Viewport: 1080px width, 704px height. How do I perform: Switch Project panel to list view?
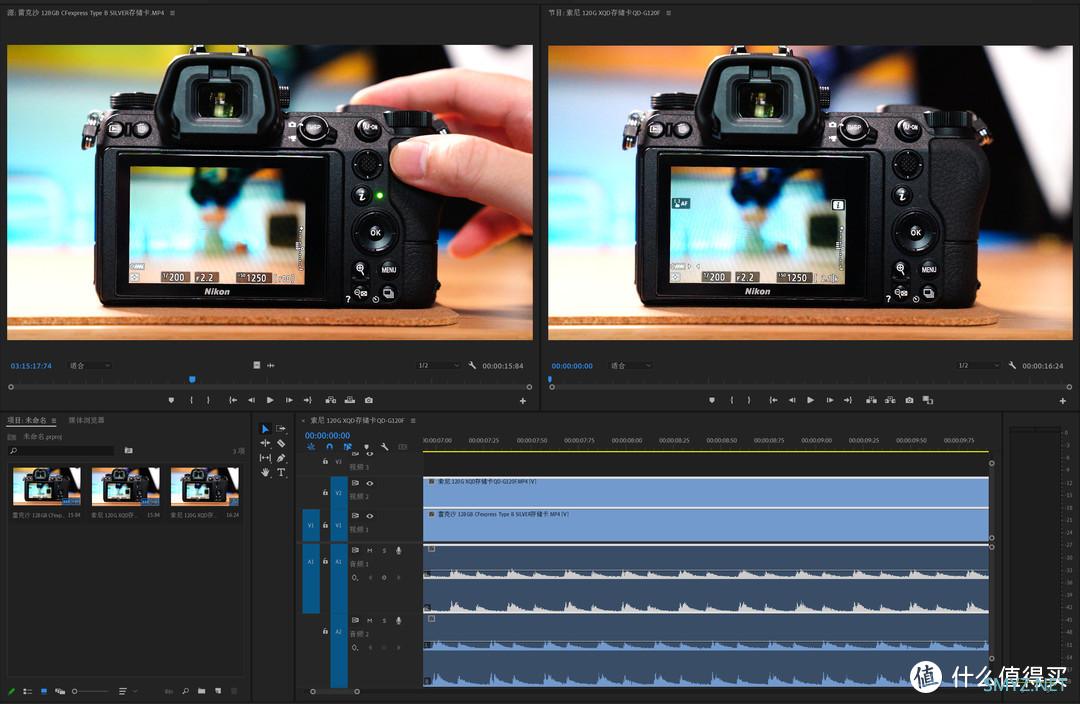click(x=28, y=691)
